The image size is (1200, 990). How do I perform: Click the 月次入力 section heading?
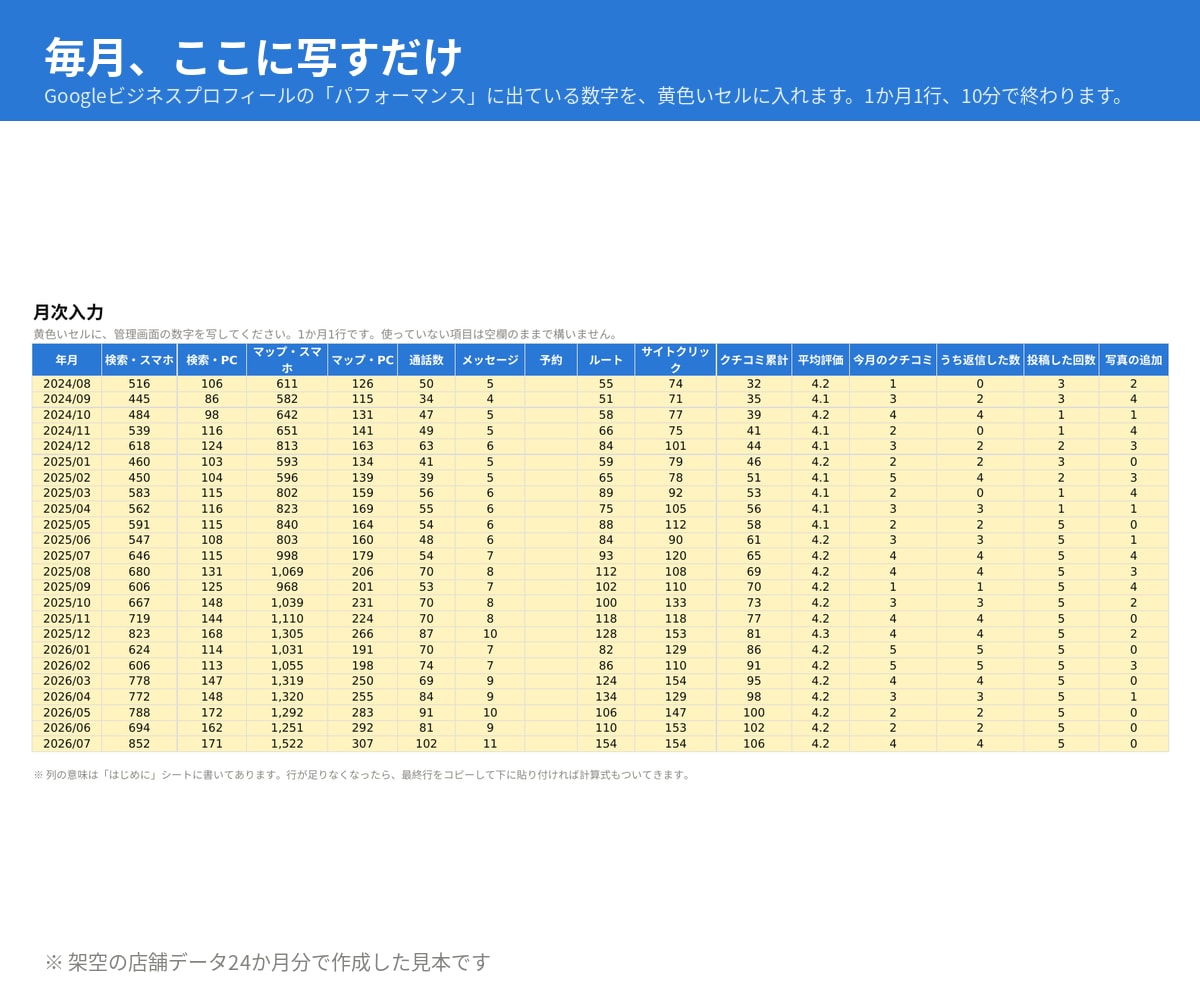(x=68, y=312)
